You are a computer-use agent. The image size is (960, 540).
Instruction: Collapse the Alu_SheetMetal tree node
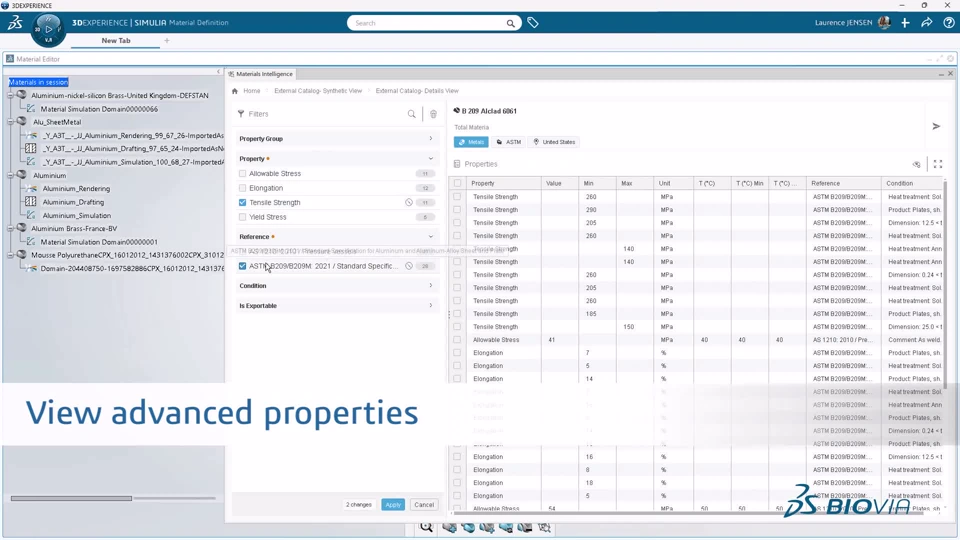(10, 122)
